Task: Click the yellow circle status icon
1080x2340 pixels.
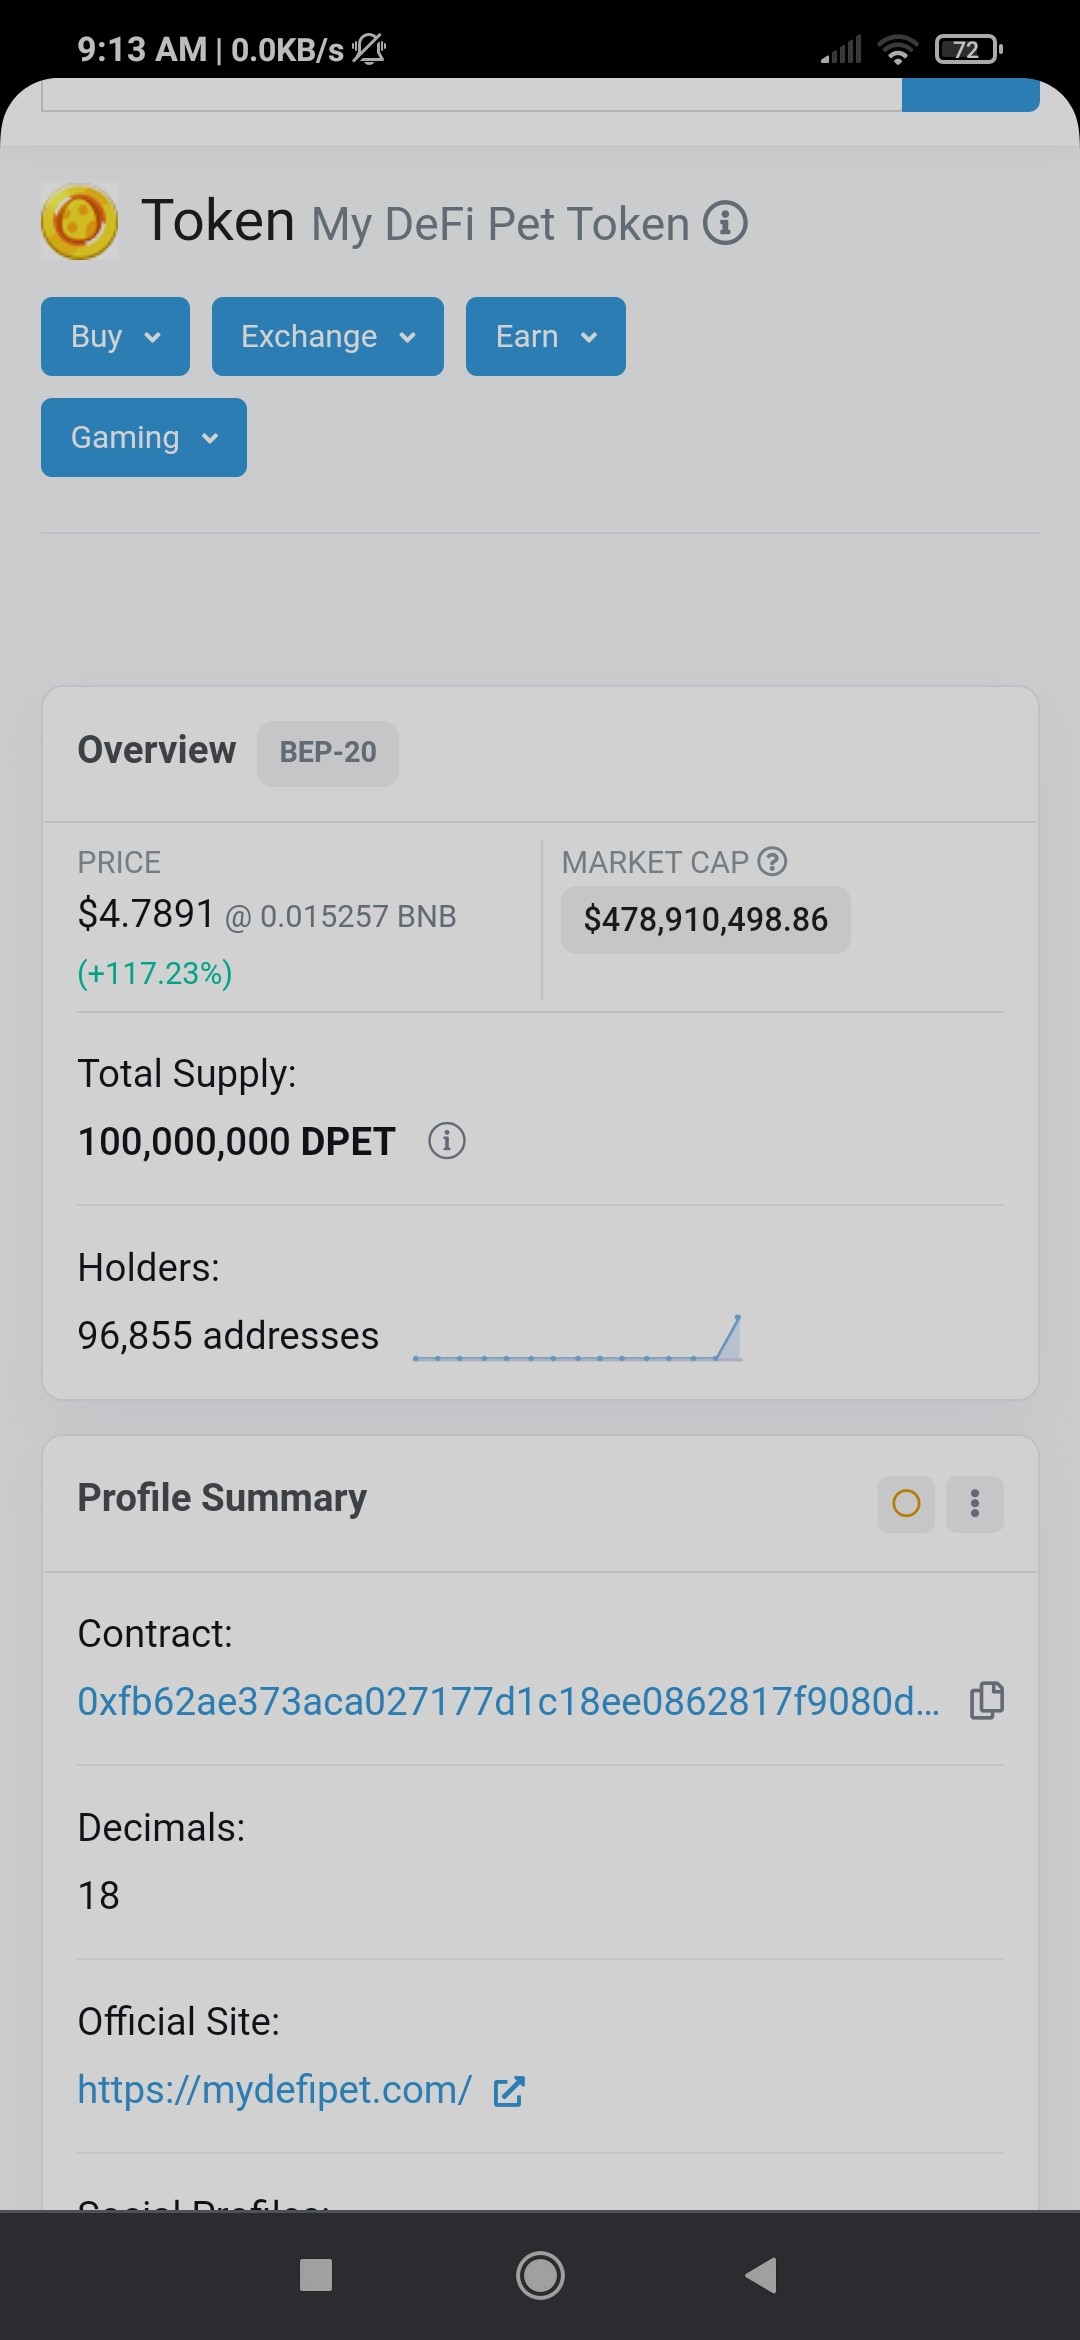Action: tap(906, 1503)
